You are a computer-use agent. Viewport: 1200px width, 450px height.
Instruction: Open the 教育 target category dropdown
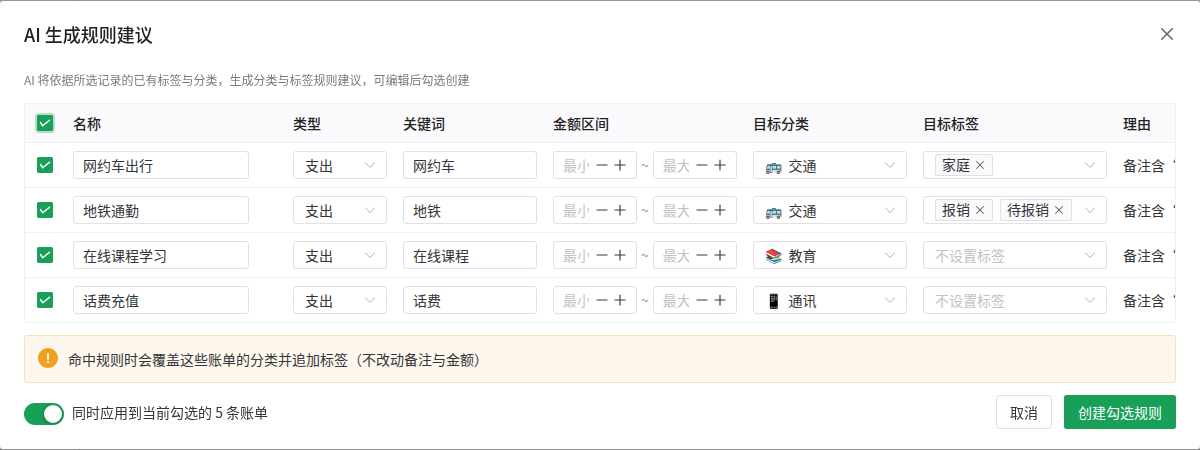tap(830, 255)
